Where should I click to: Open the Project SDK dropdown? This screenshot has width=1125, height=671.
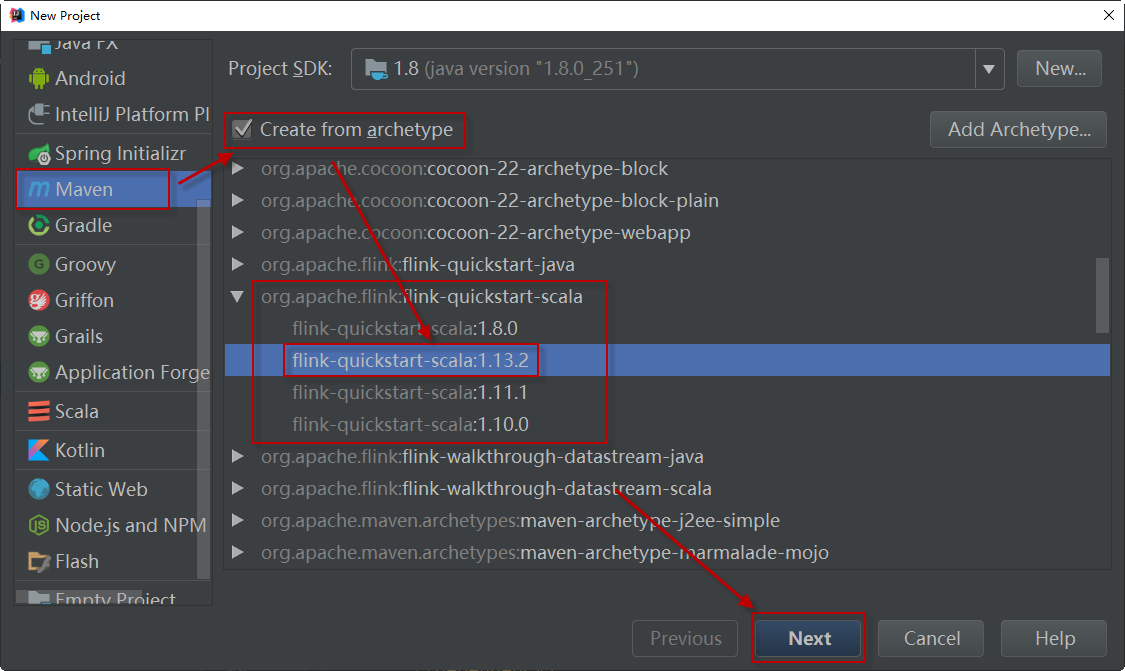[x=988, y=69]
